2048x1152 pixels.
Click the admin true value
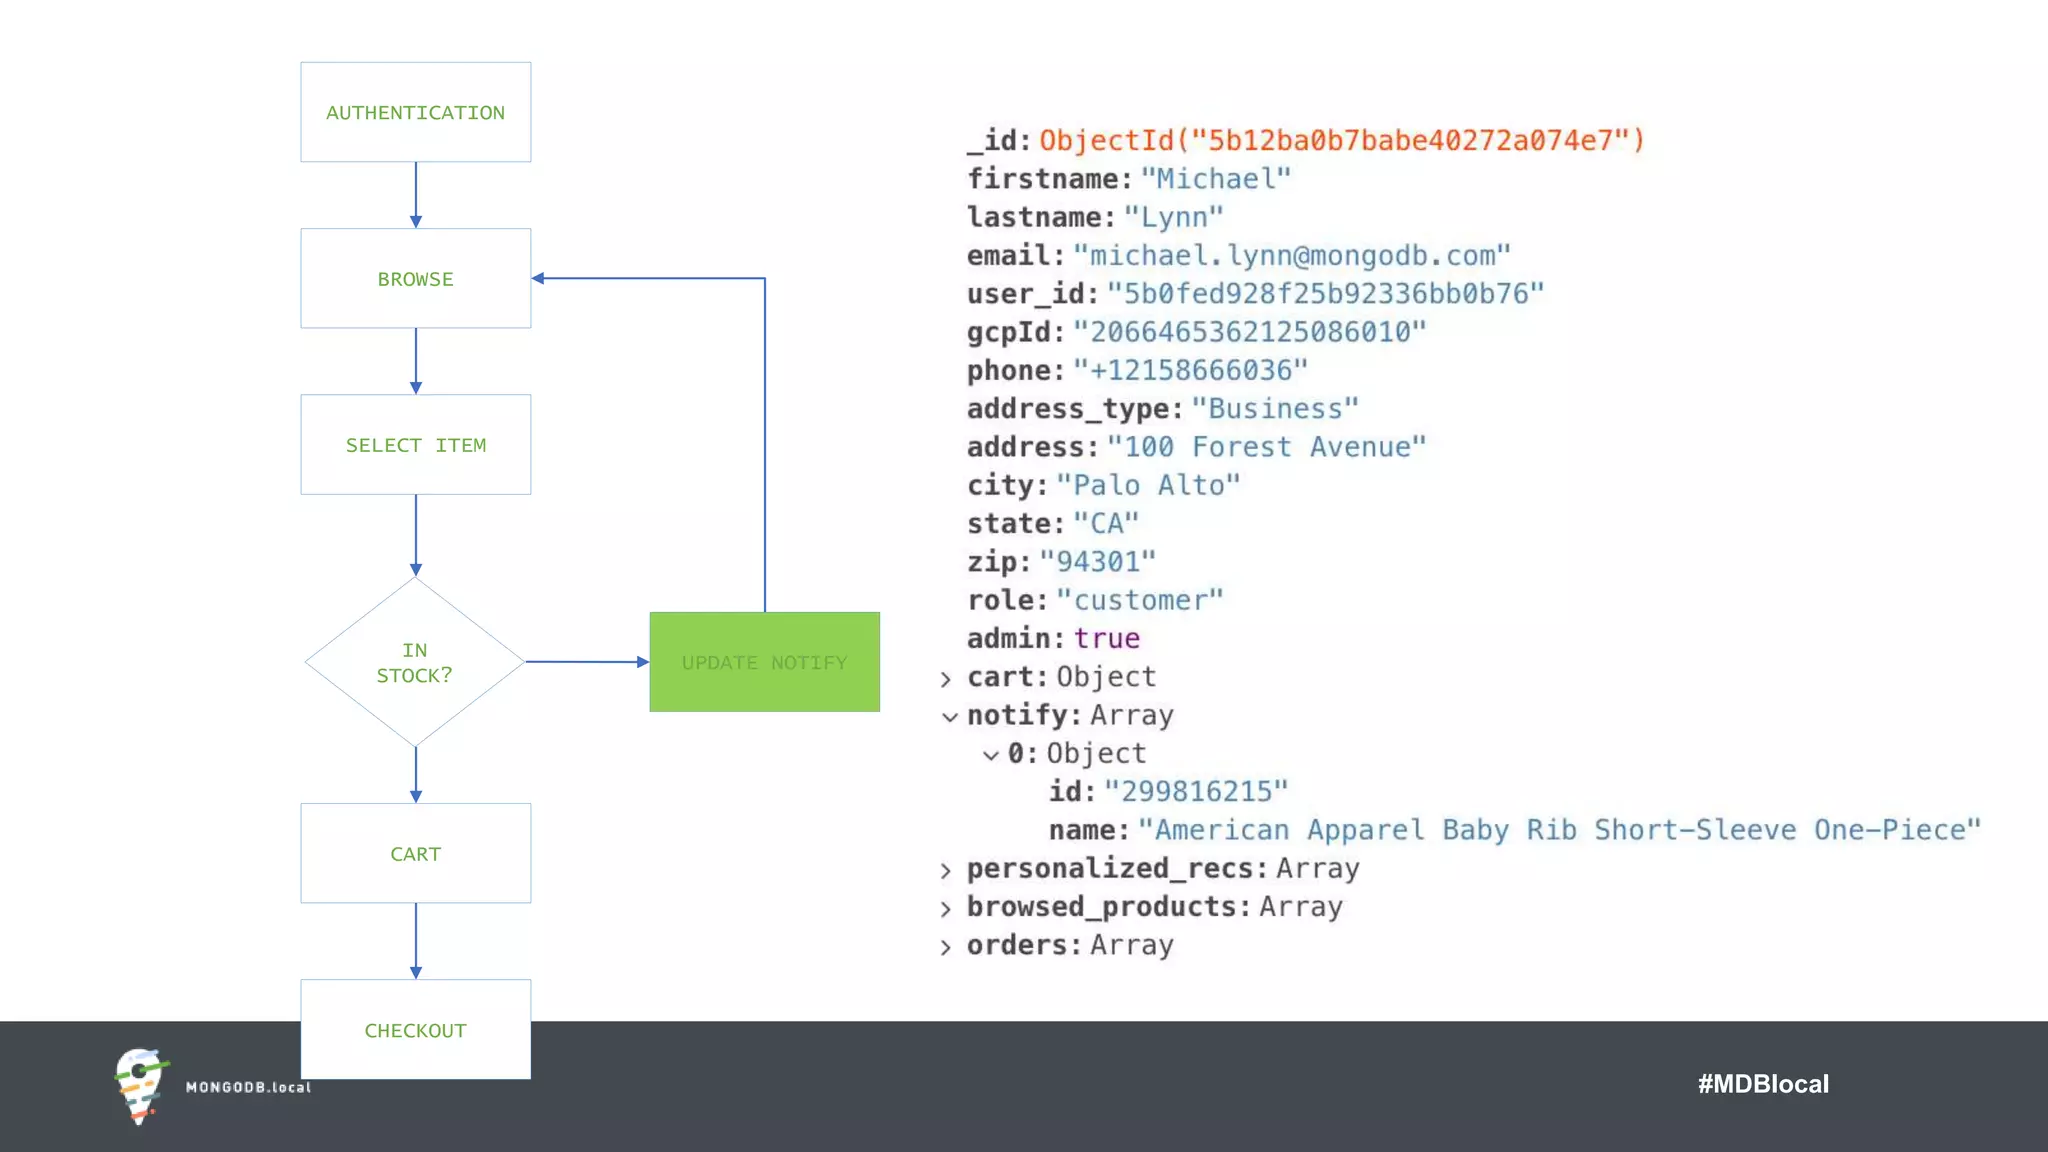[x=1106, y=638]
